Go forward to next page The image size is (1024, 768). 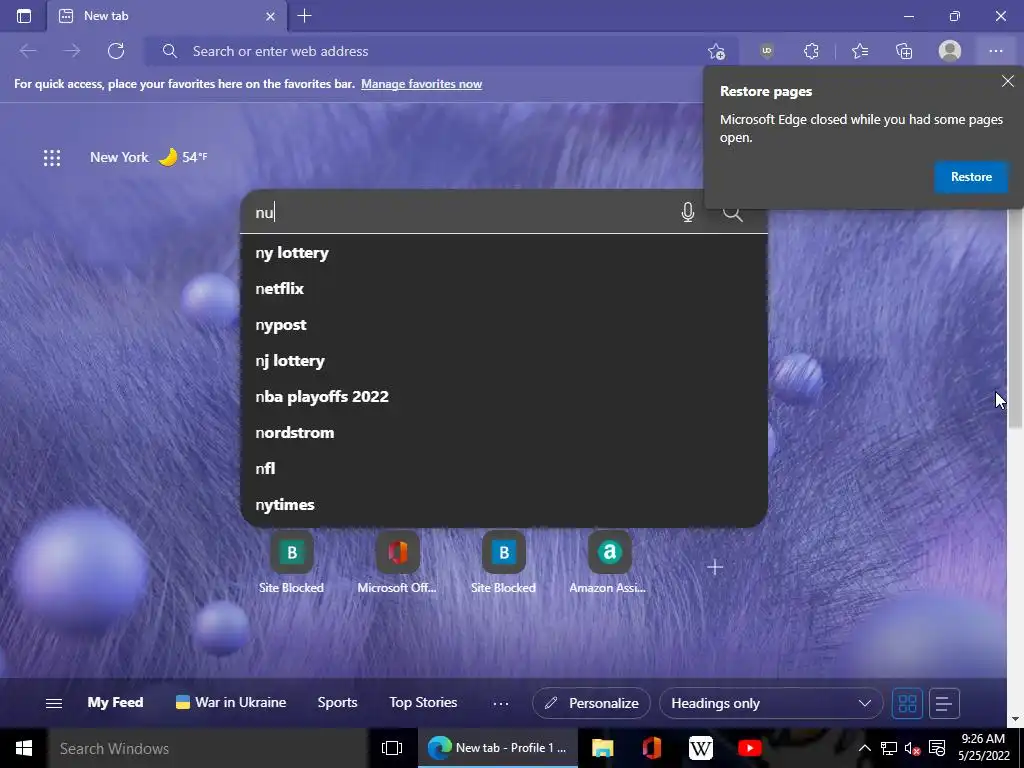pyautogui.click(x=72, y=51)
